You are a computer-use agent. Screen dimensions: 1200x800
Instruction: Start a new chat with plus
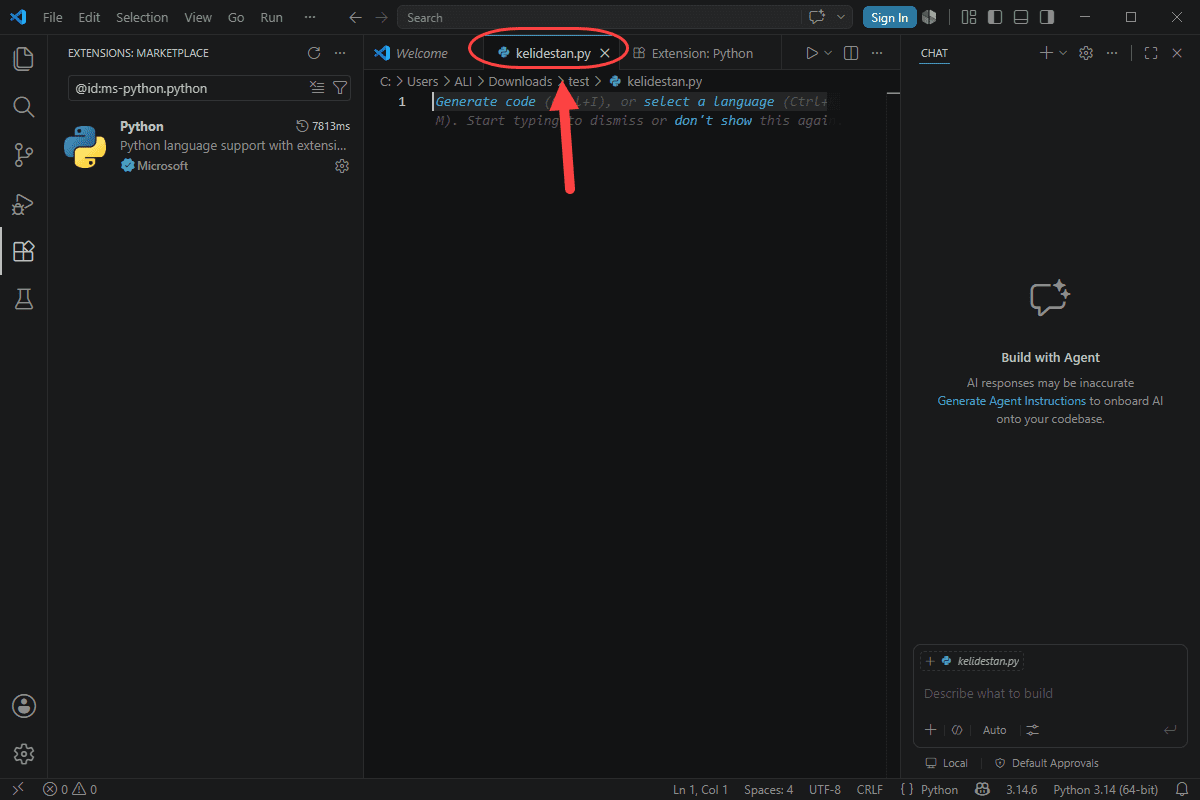point(1046,53)
